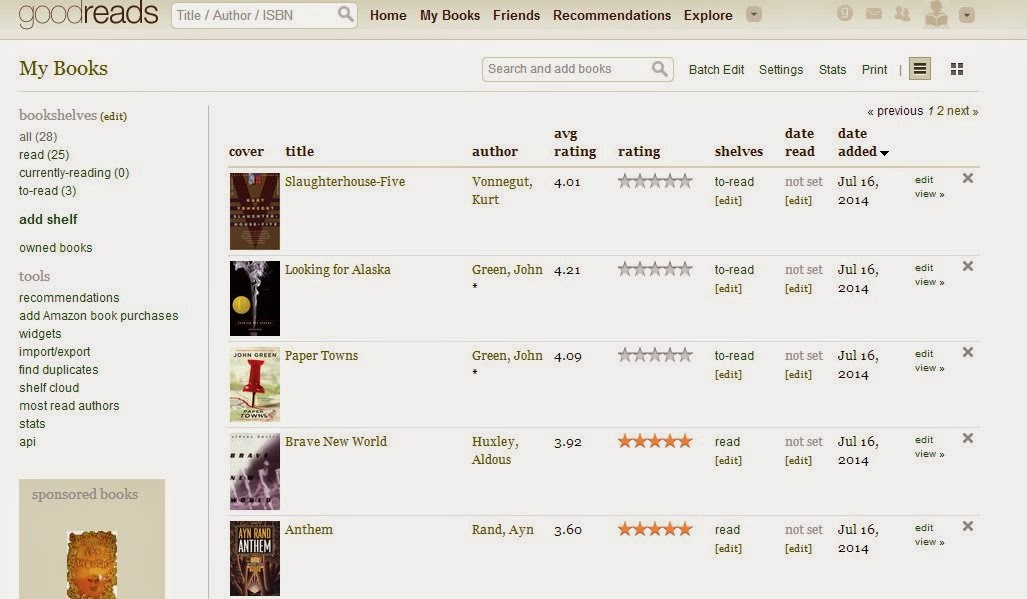This screenshot has height=599, width=1027.
Task: Edit bookshelves via (edit) link
Action: [113, 116]
